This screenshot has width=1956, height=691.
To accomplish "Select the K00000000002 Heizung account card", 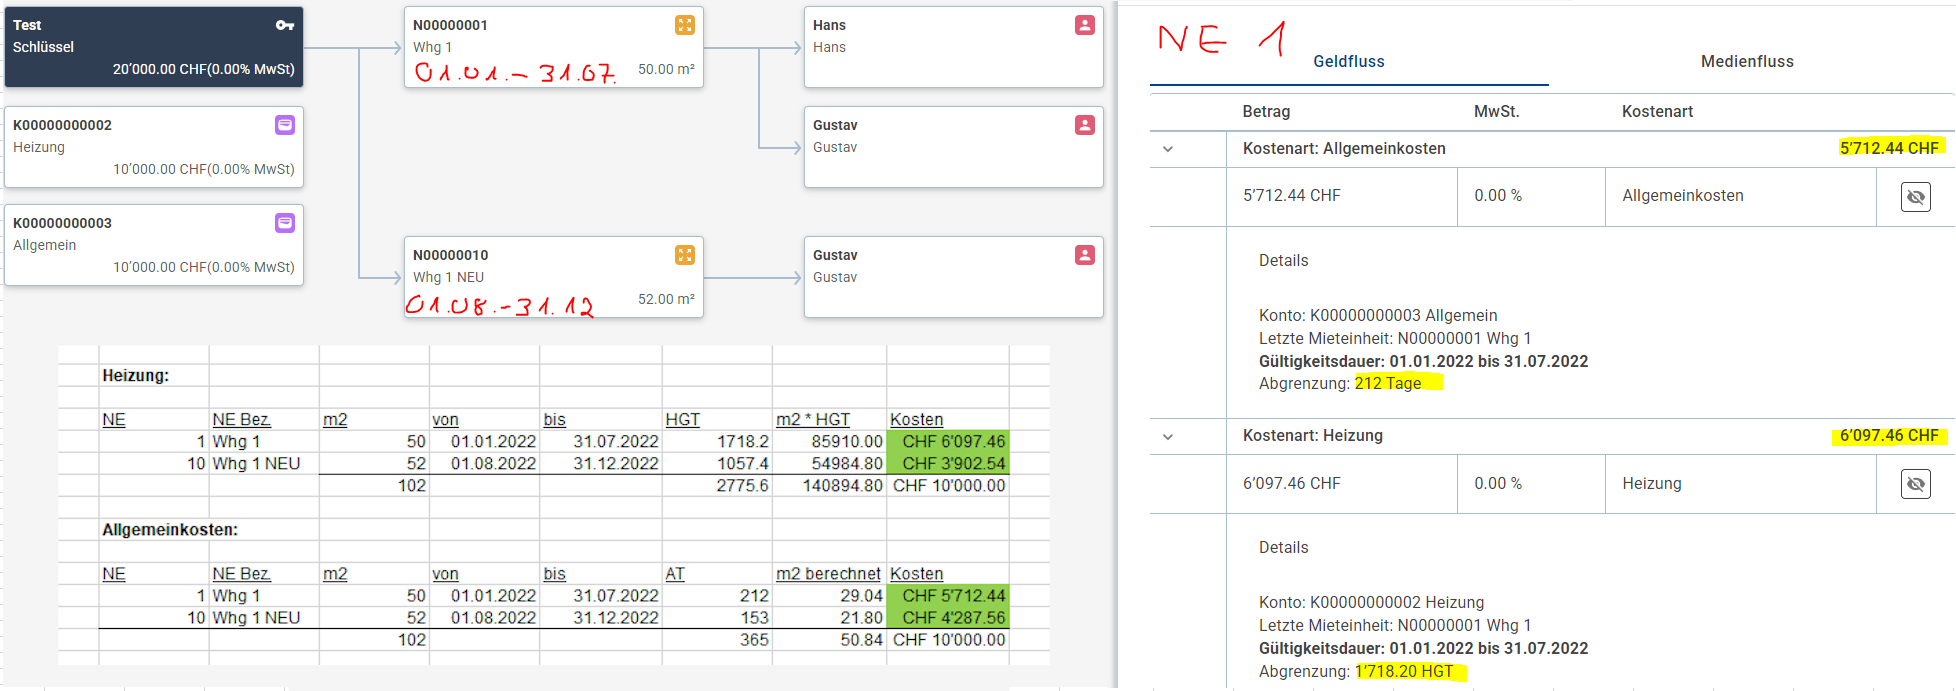I will pos(154,147).
